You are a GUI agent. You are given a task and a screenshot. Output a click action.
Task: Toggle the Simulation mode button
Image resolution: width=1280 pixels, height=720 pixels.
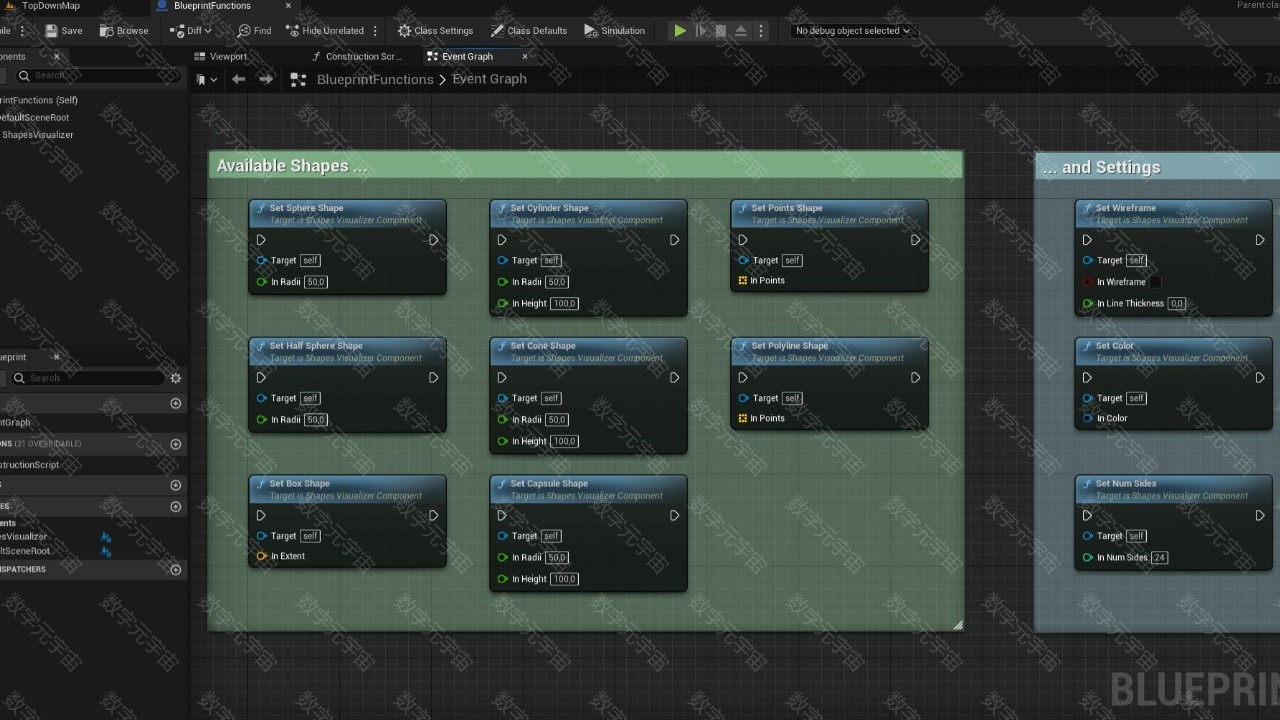coord(614,31)
